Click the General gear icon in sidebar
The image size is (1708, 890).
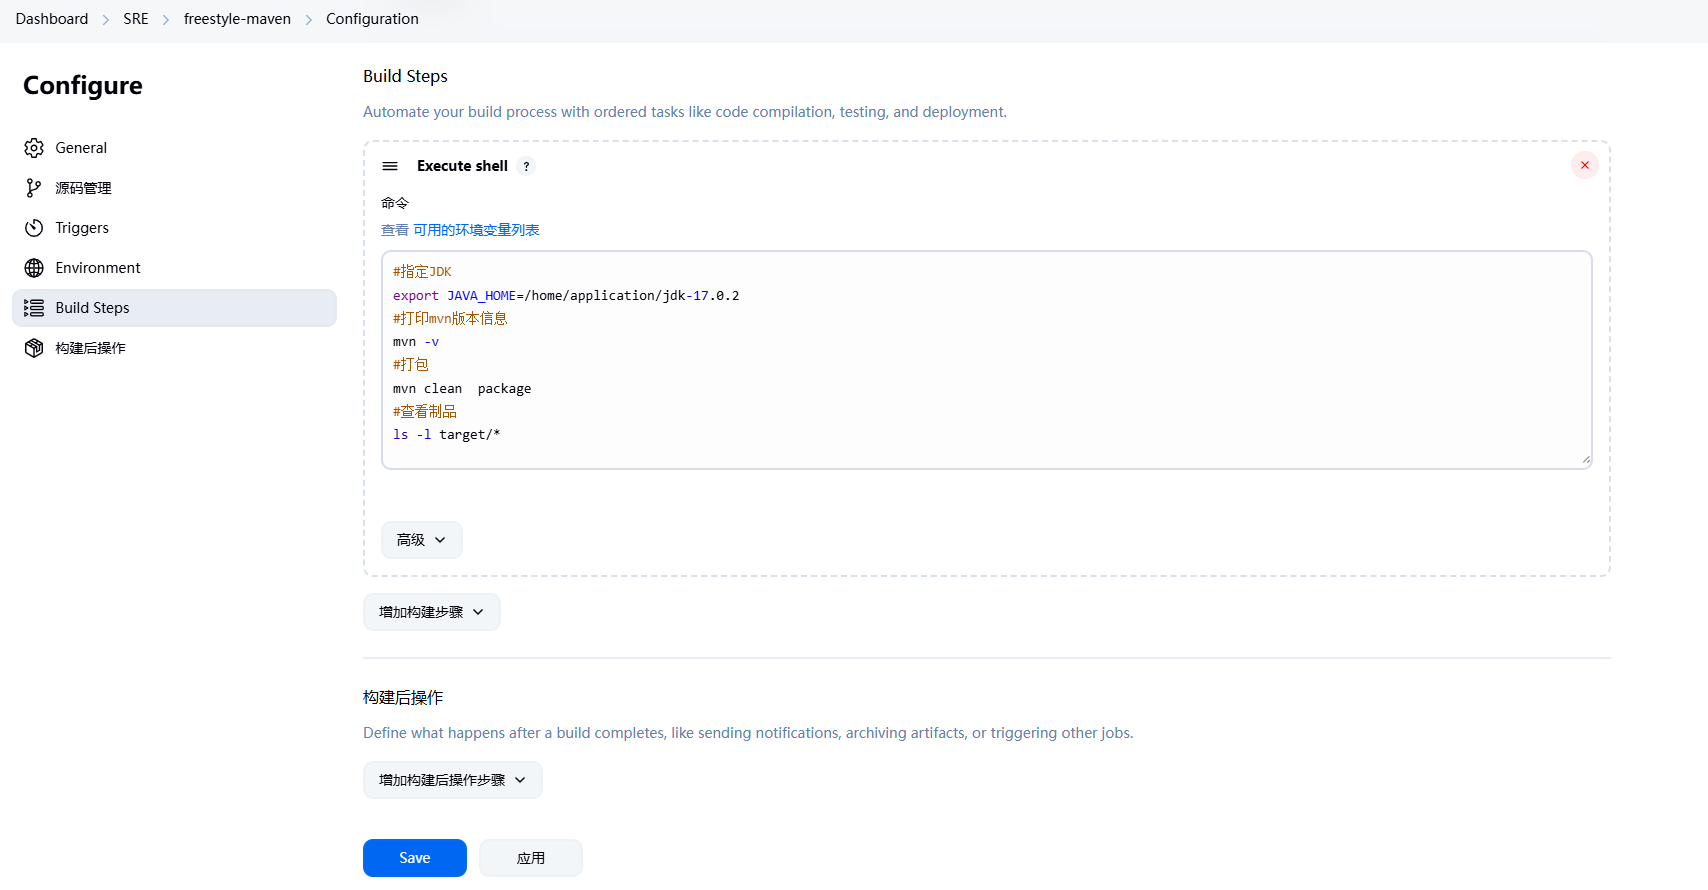34,148
